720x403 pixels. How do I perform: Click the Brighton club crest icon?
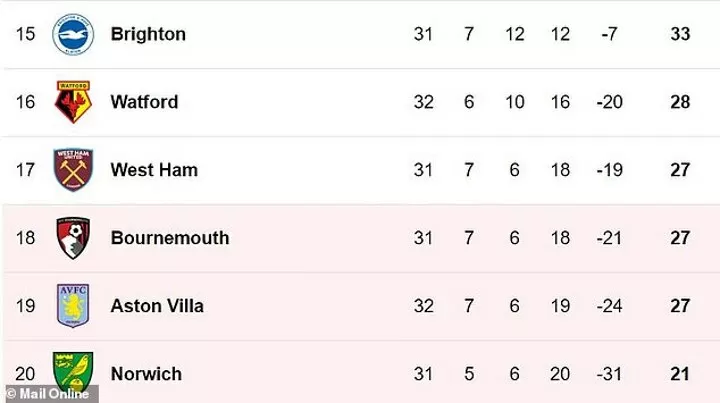pos(73,34)
